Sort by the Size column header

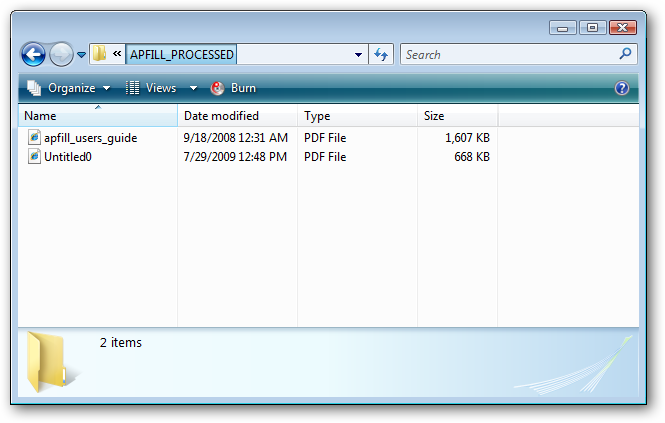[458, 115]
